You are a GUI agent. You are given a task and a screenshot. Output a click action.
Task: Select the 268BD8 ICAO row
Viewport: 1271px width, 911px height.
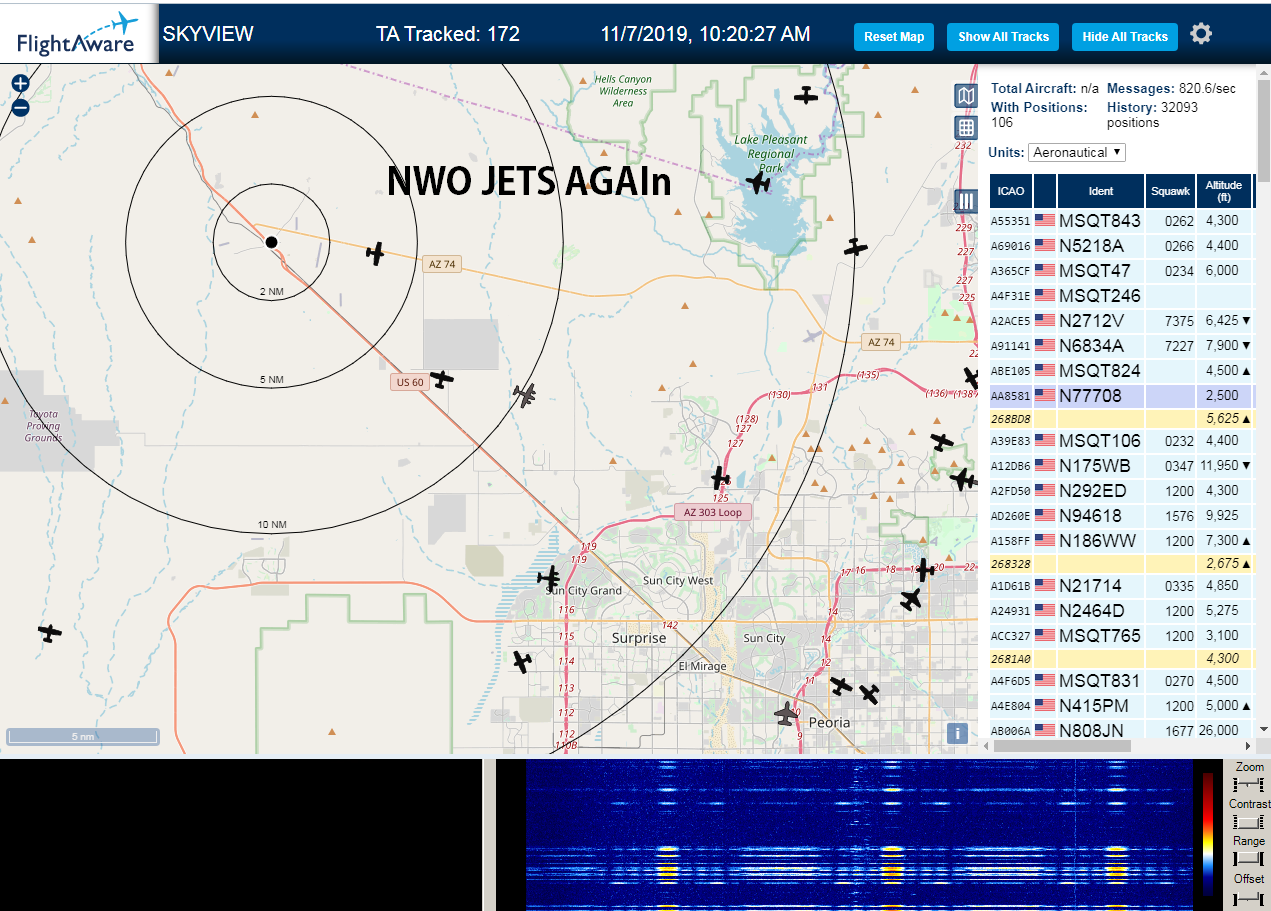[1121, 418]
